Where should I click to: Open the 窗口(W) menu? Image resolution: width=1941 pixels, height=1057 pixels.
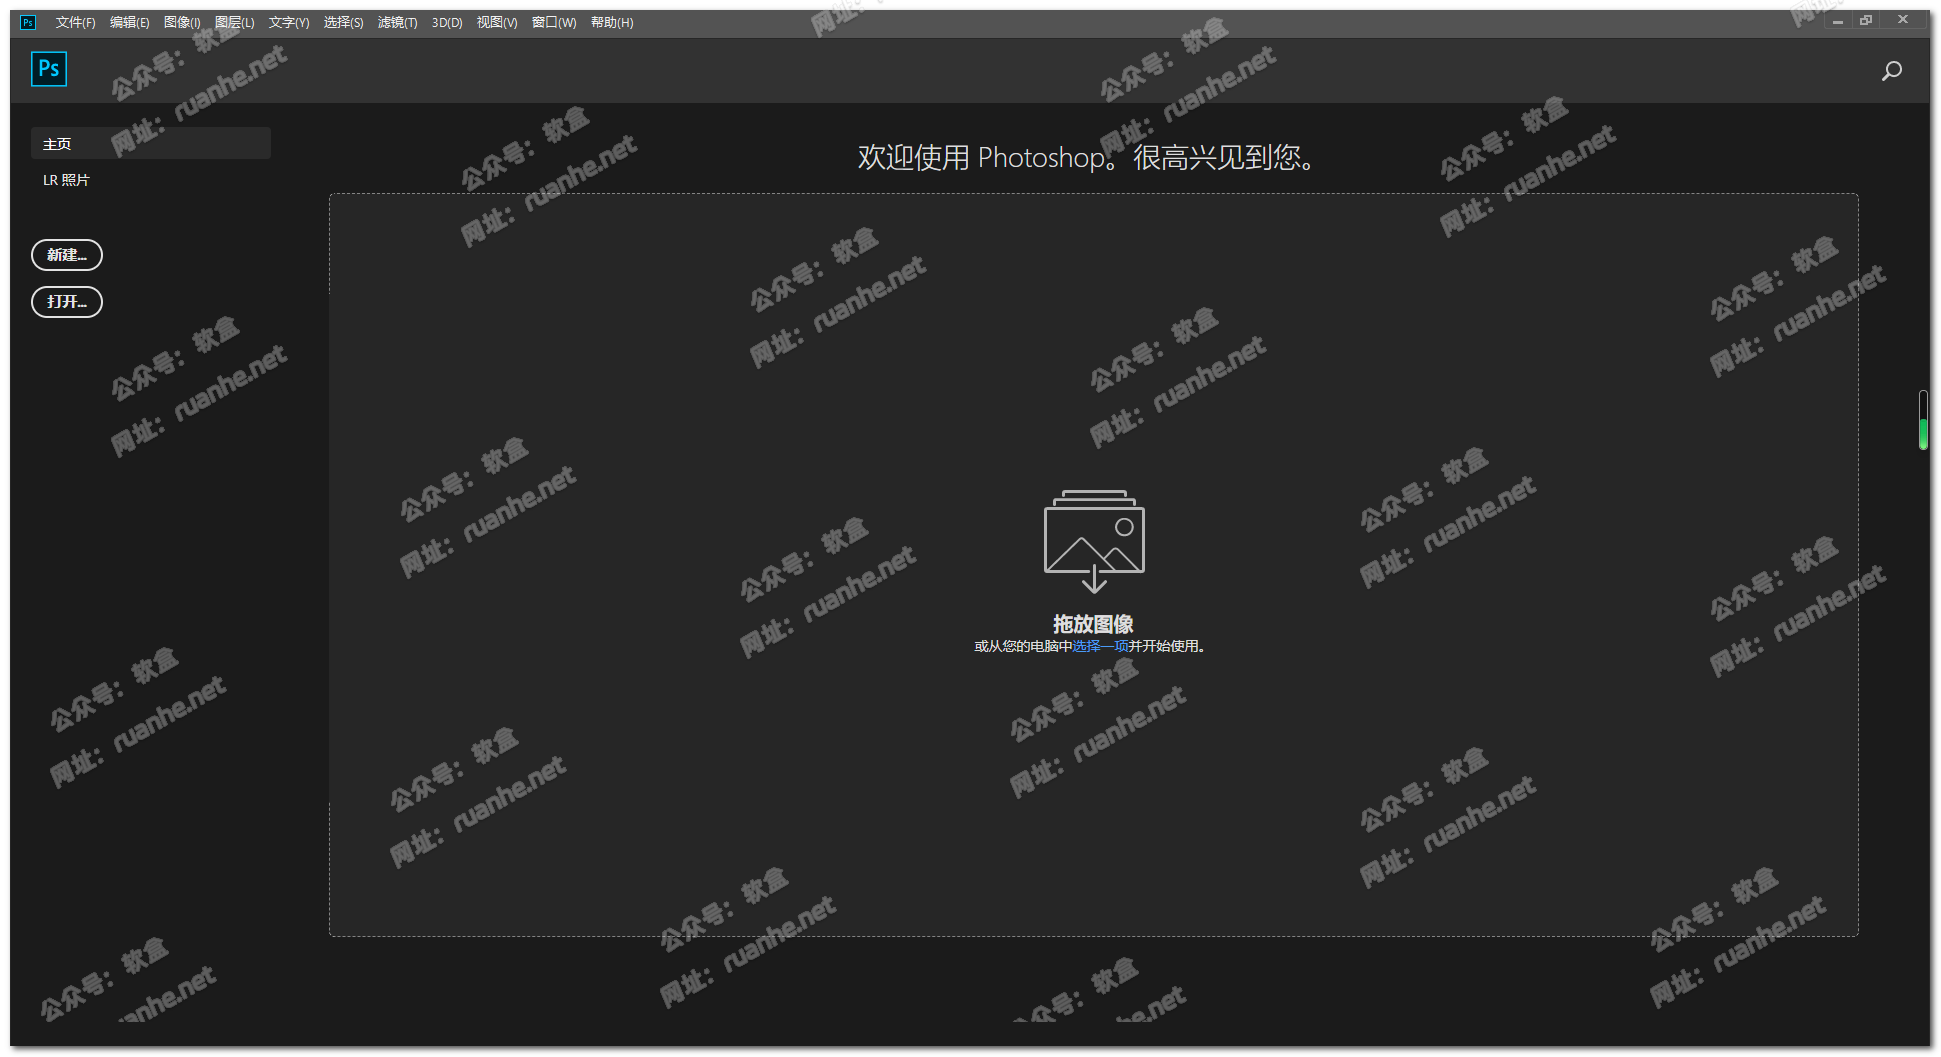554,22
